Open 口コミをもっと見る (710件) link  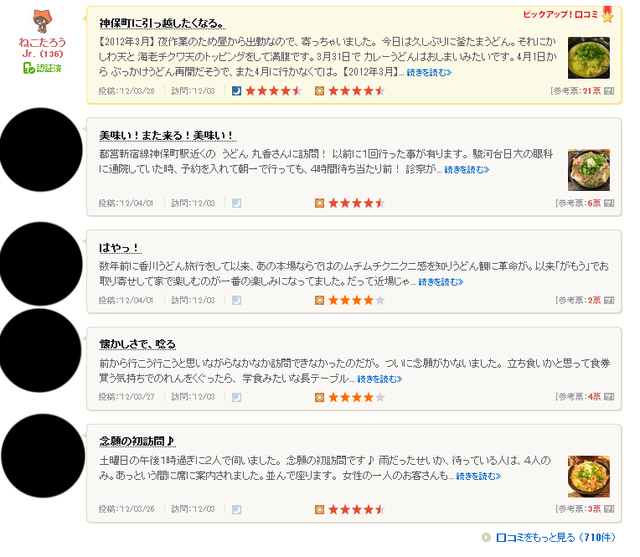tap(556, 537)
